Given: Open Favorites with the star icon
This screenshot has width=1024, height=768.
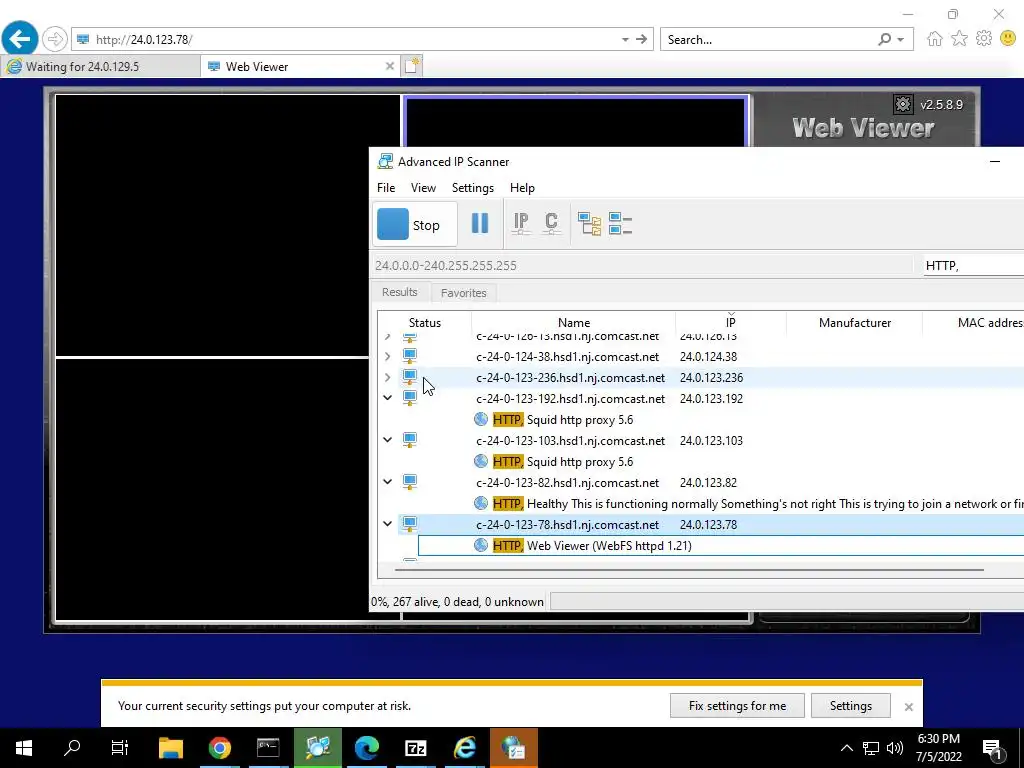Looking at the screenshot, I should click(x=959, y=39).
